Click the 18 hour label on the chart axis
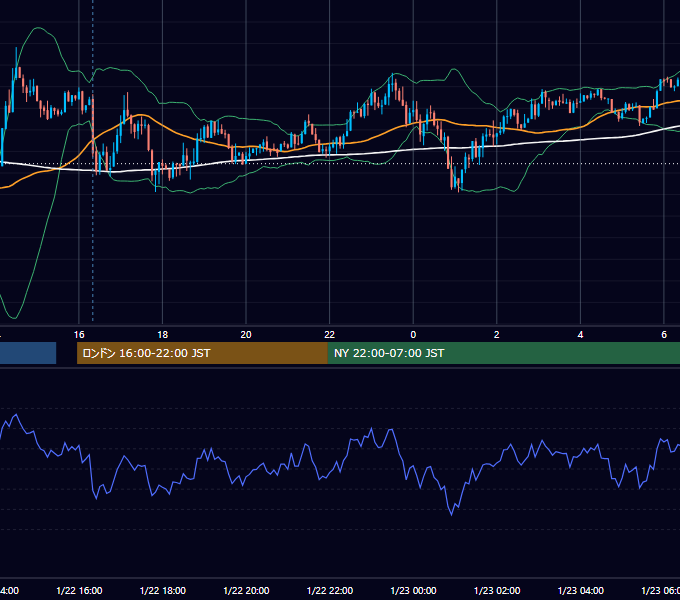The height and width of the screenshot is (600, 680). (x=163, y=335)
